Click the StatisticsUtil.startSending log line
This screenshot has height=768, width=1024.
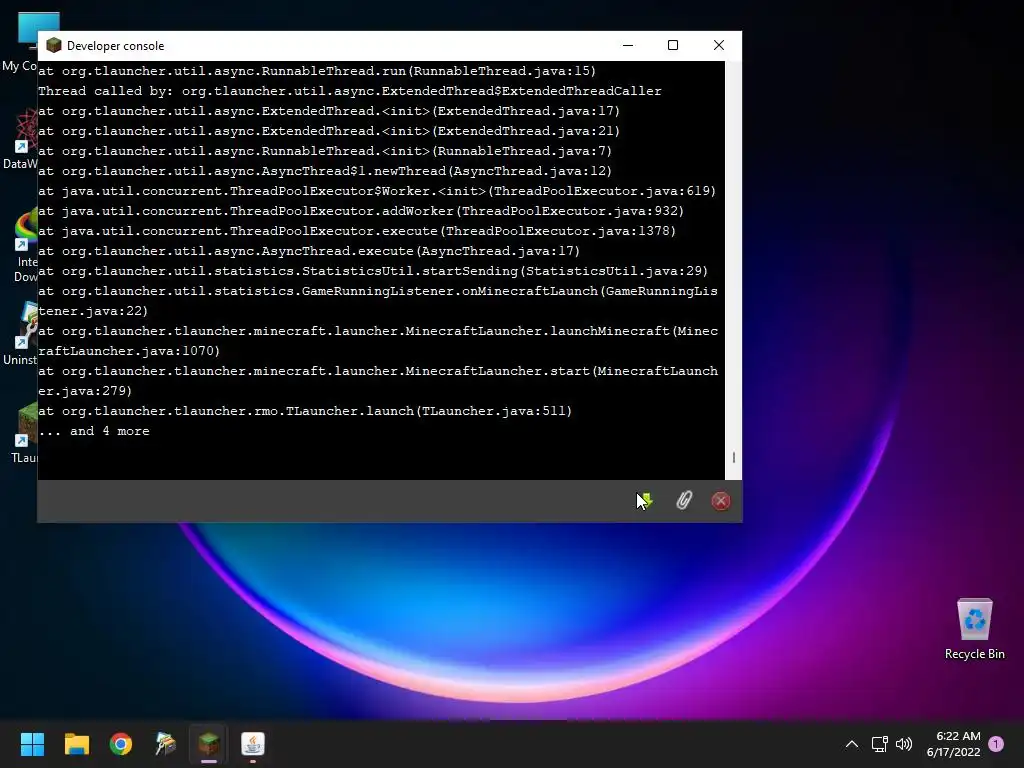click(373, 271)
